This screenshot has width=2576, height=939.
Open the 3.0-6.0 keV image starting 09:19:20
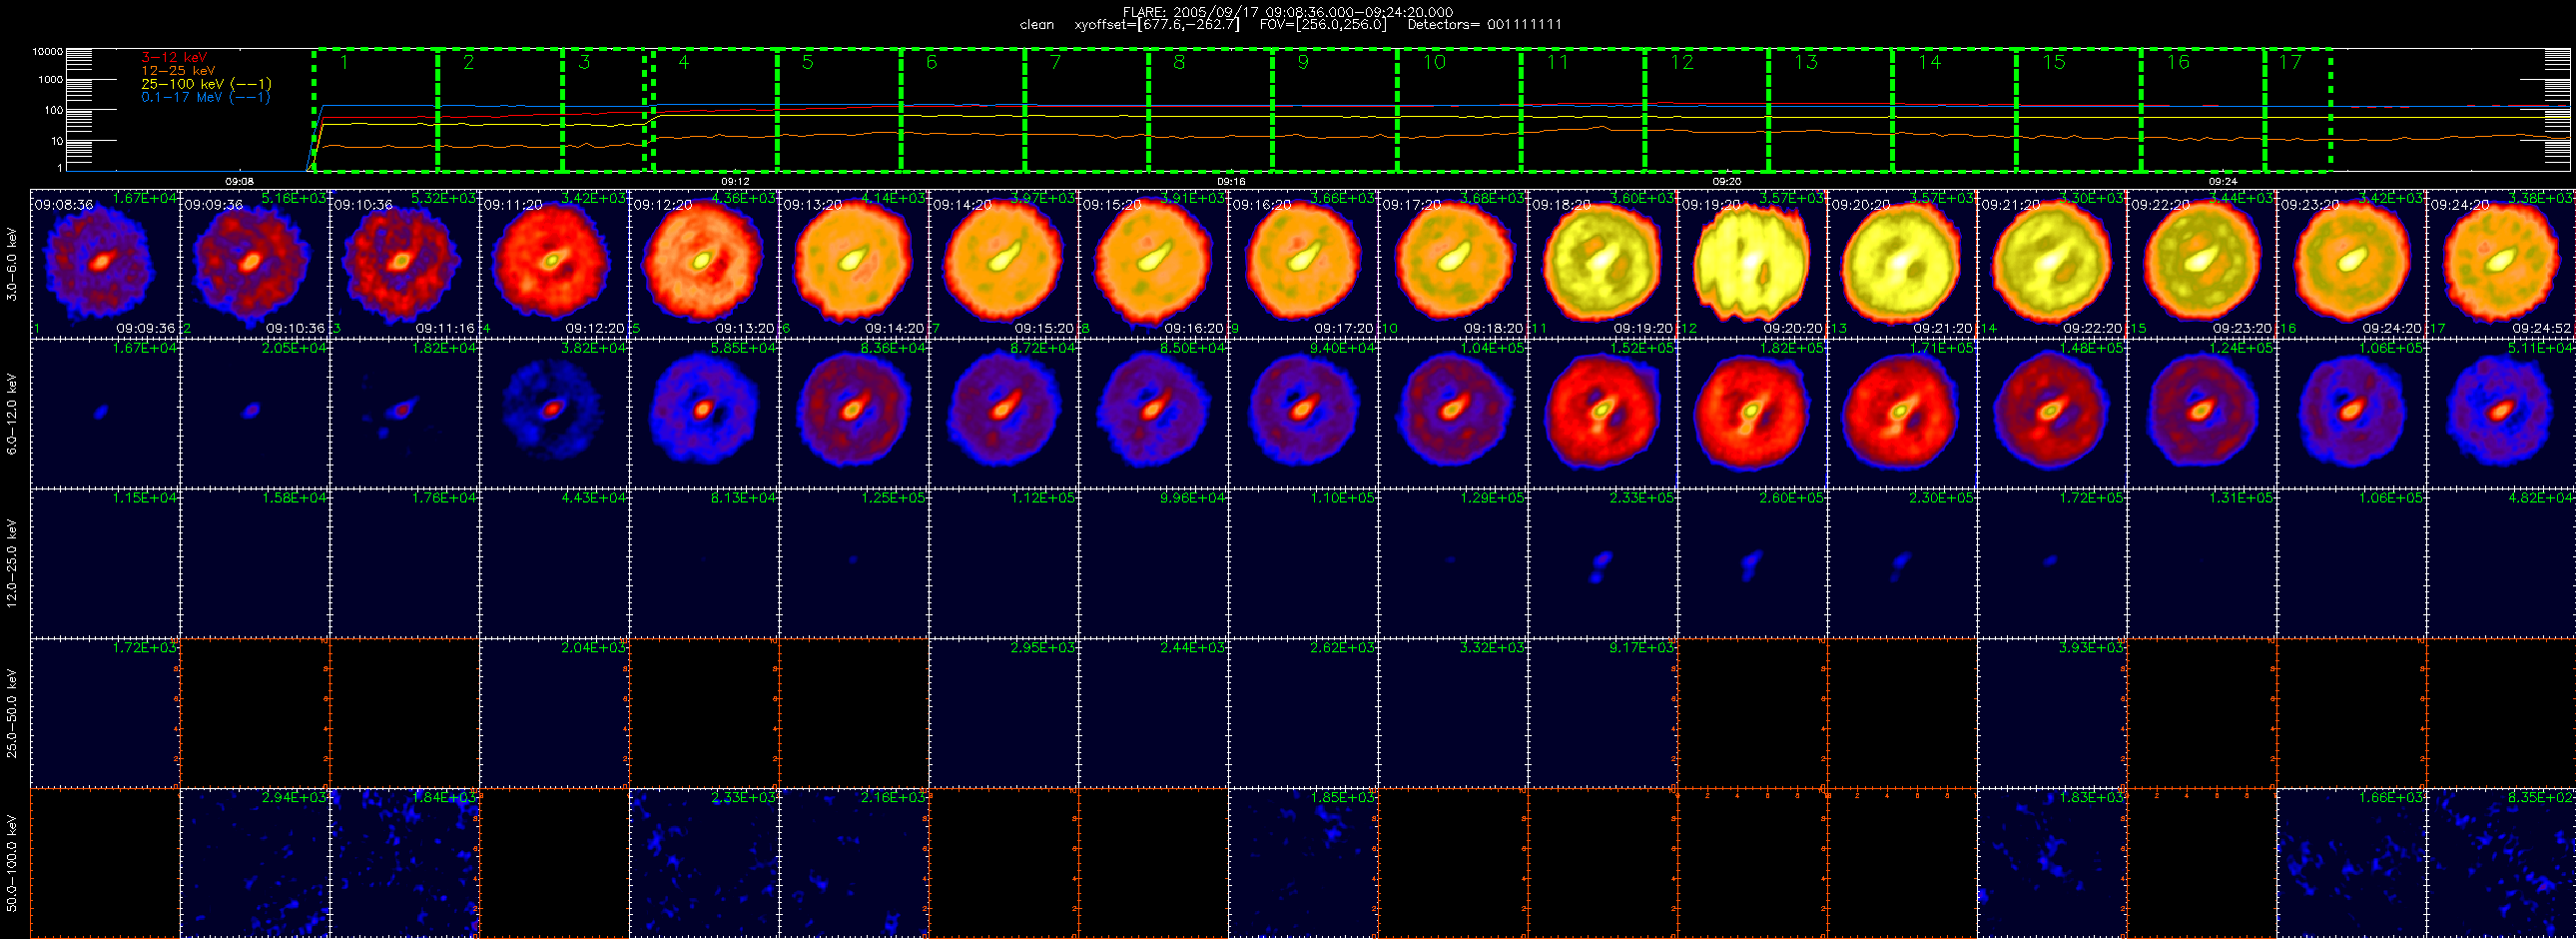(x=1753, y=264)
